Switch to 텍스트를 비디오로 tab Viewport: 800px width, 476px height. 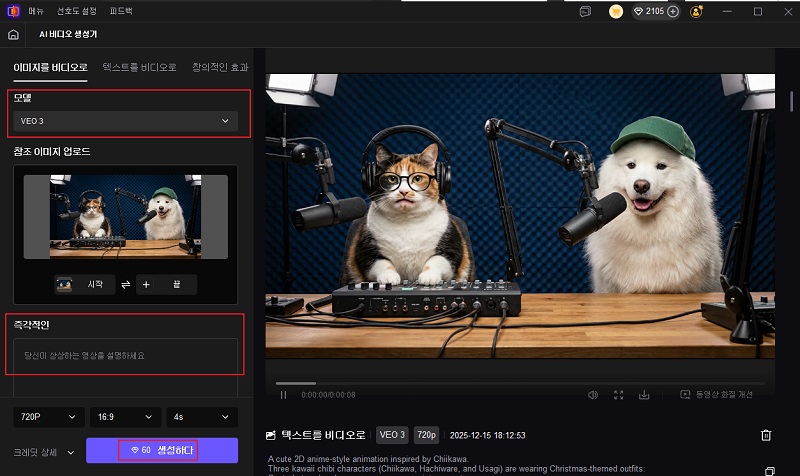(139, 67)
